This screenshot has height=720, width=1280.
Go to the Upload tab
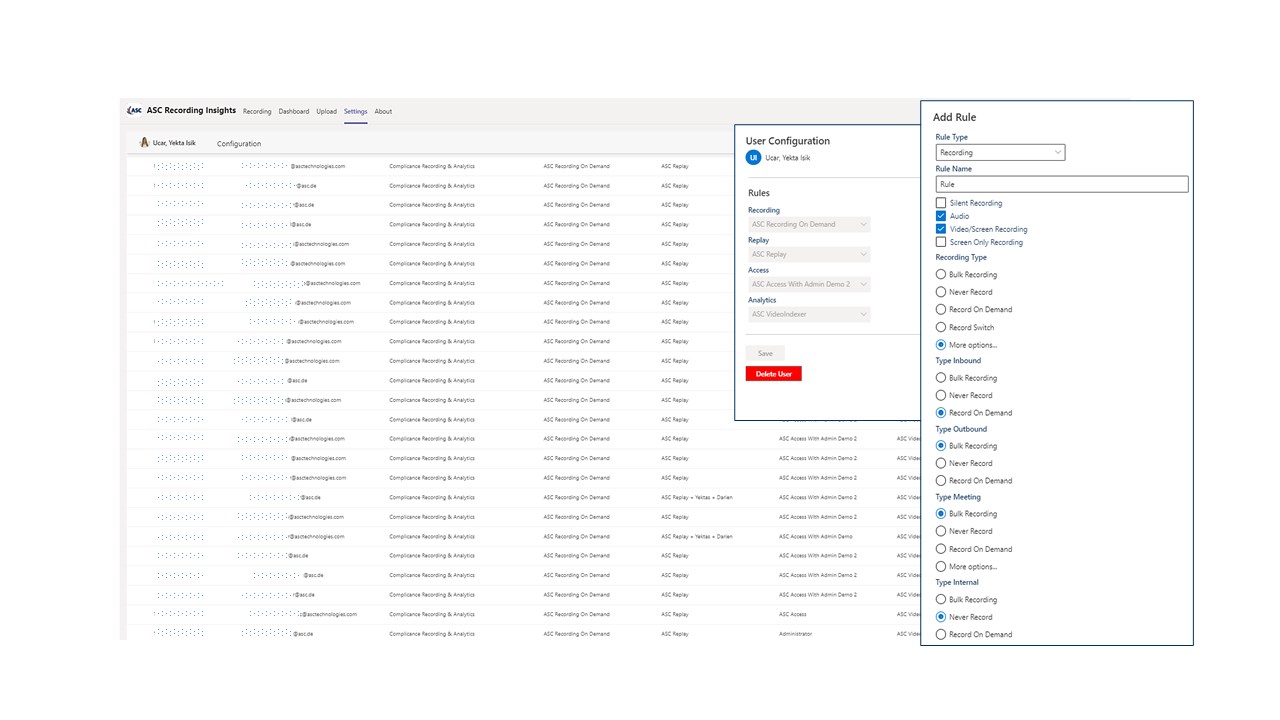[x=327, y=111]
